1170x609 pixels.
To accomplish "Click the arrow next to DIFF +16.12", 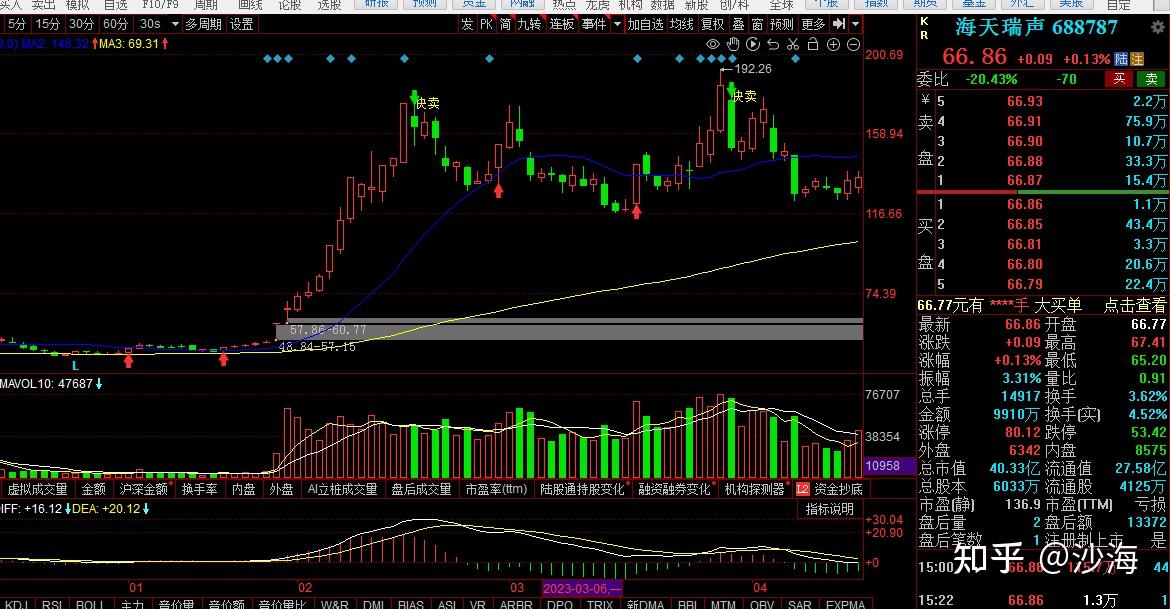I will (68, 509).
